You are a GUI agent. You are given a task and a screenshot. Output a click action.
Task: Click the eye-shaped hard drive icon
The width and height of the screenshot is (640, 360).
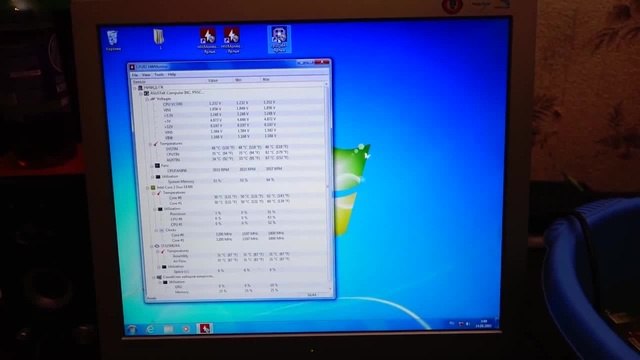coord(157,246)
